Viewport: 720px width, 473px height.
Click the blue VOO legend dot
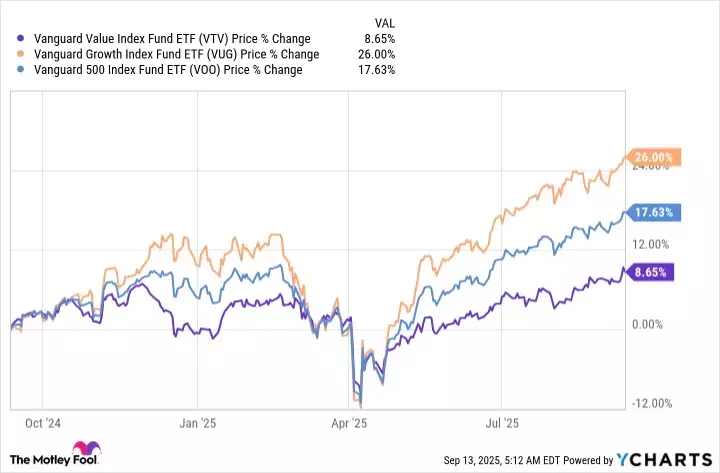(12, 70)
